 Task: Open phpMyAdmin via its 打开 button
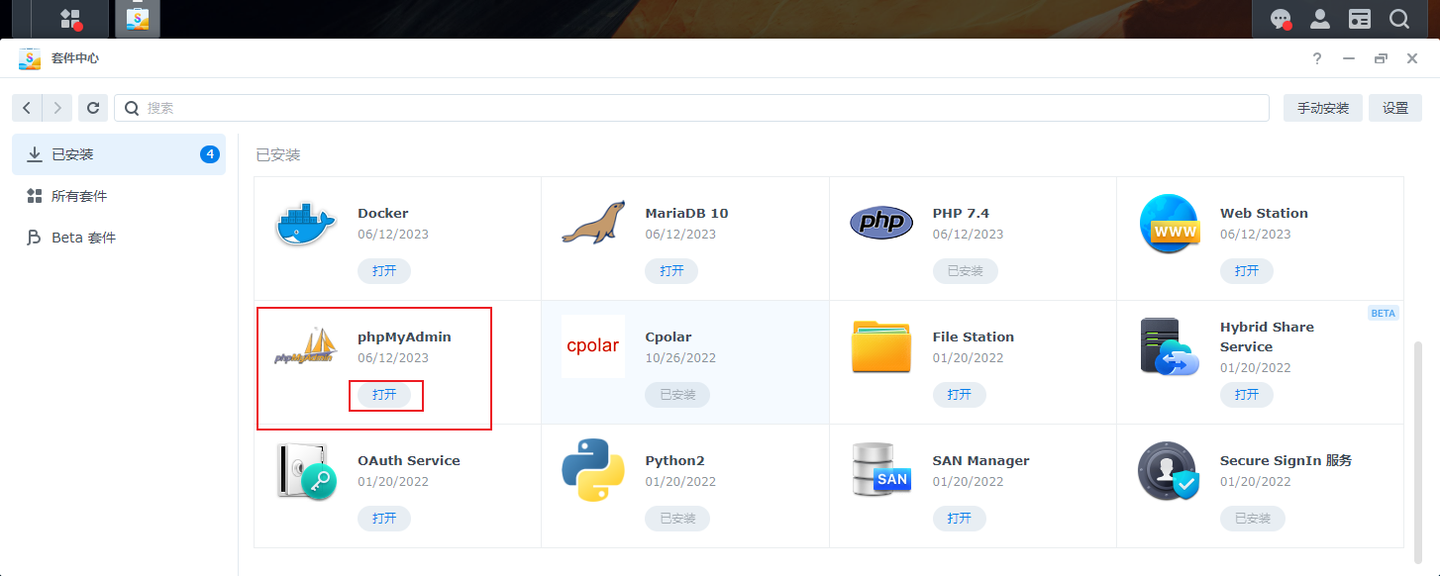point(386,395)
